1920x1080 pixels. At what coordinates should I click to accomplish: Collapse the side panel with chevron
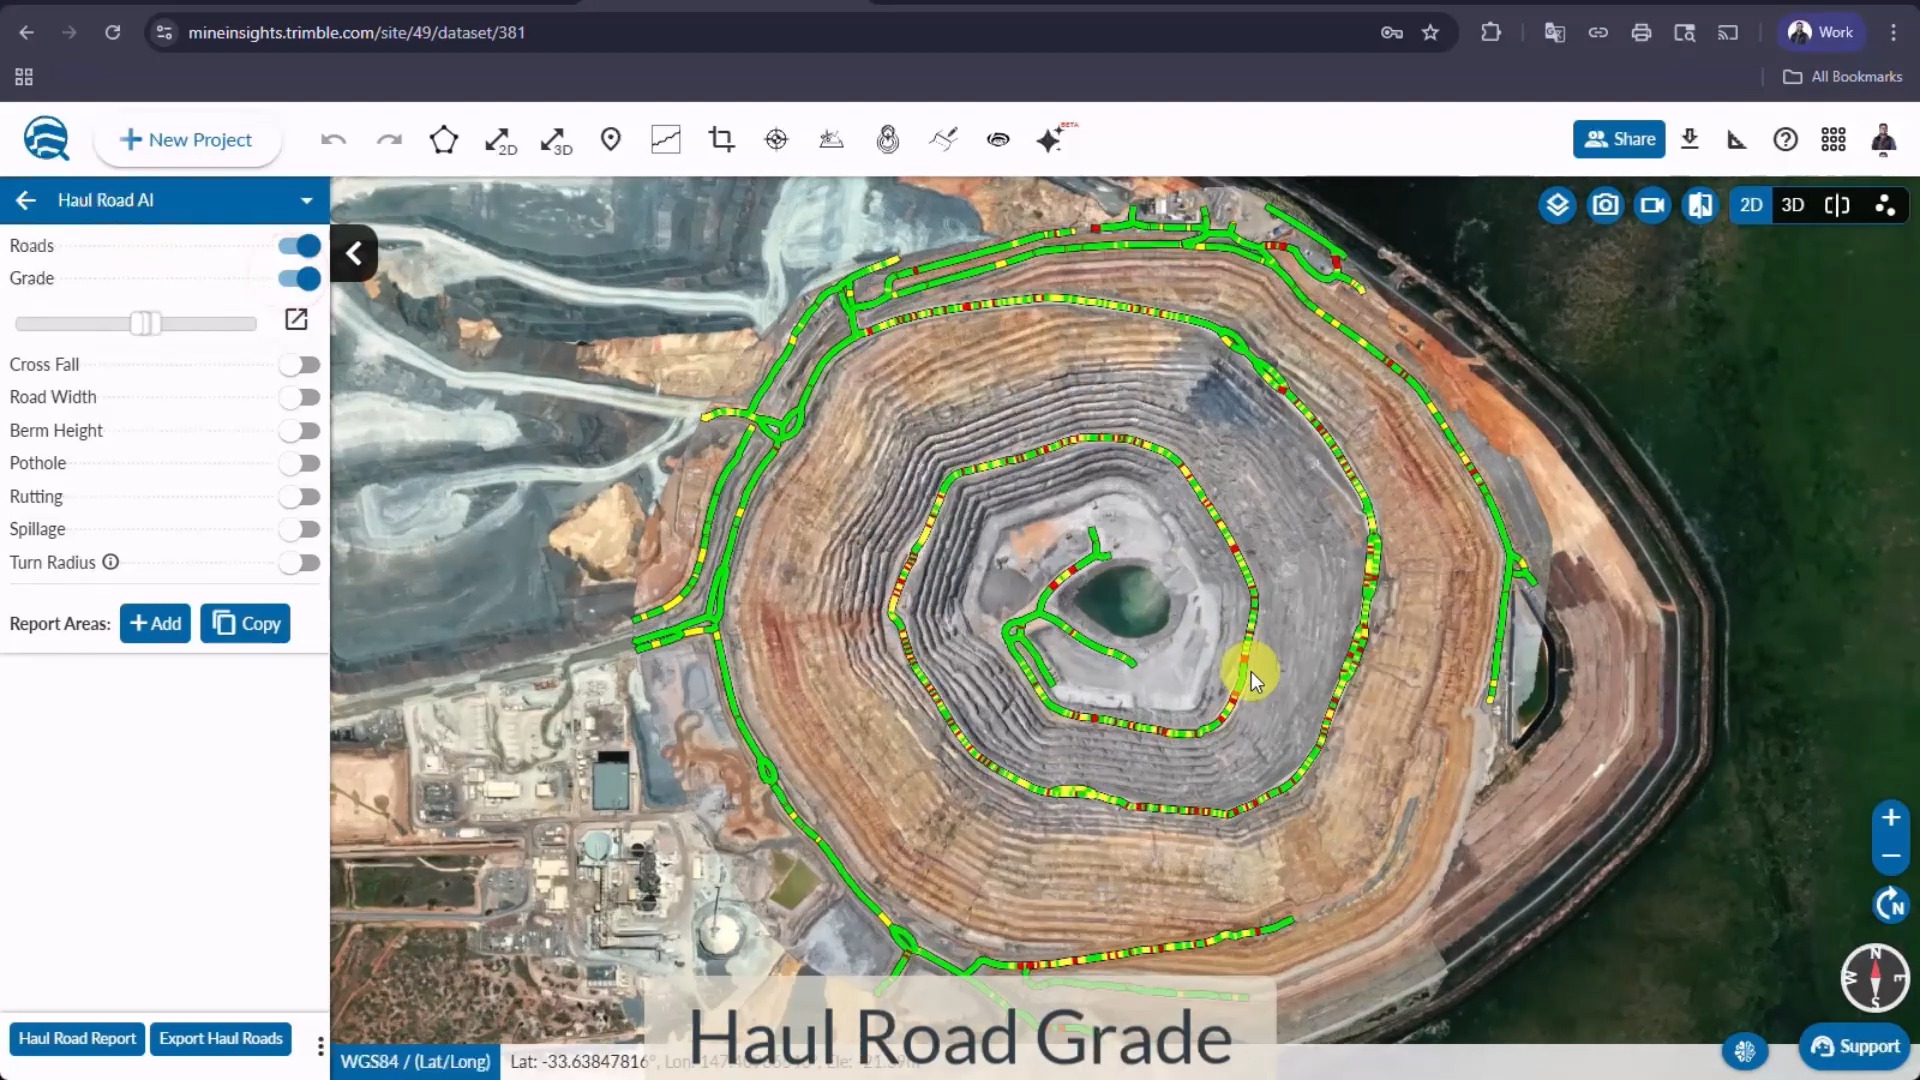[354, 254]
